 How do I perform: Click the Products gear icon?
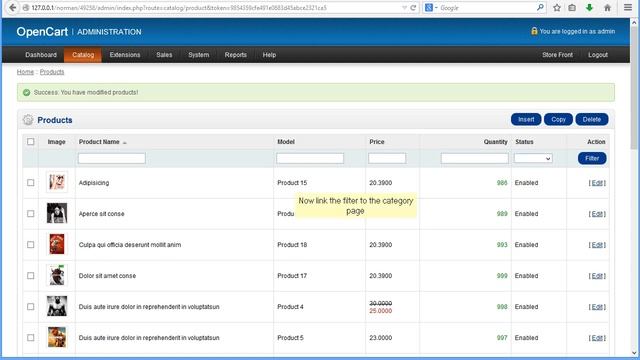pos(28,120)
